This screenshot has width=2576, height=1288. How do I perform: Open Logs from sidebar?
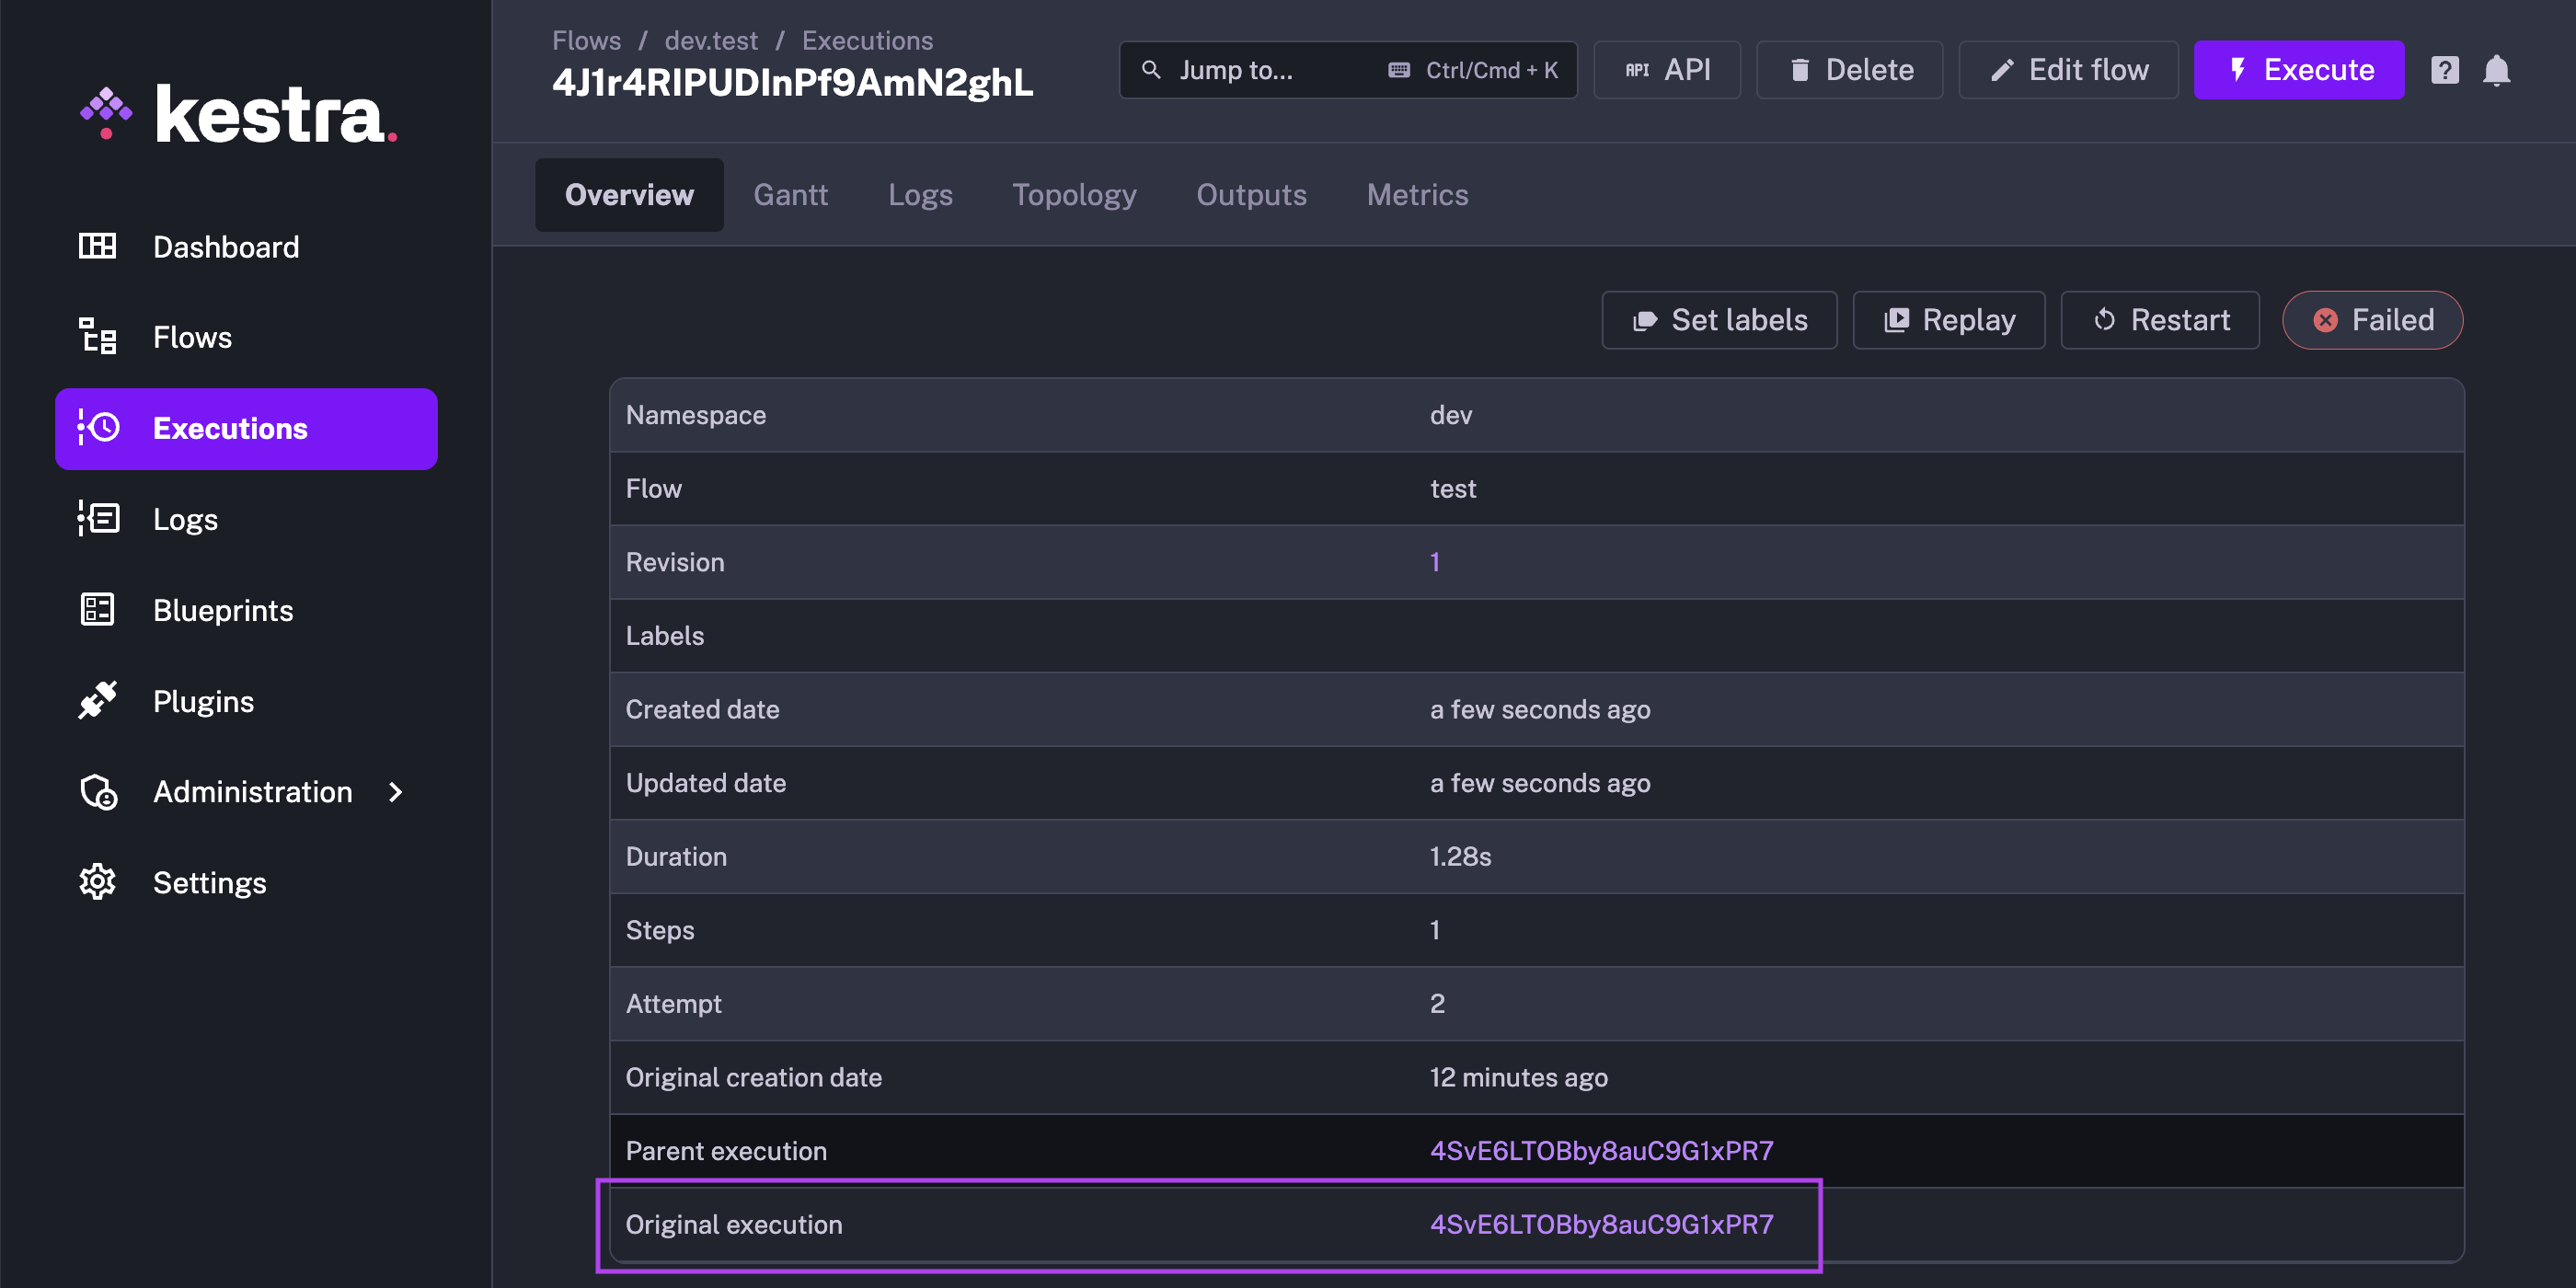coord(184,517)
